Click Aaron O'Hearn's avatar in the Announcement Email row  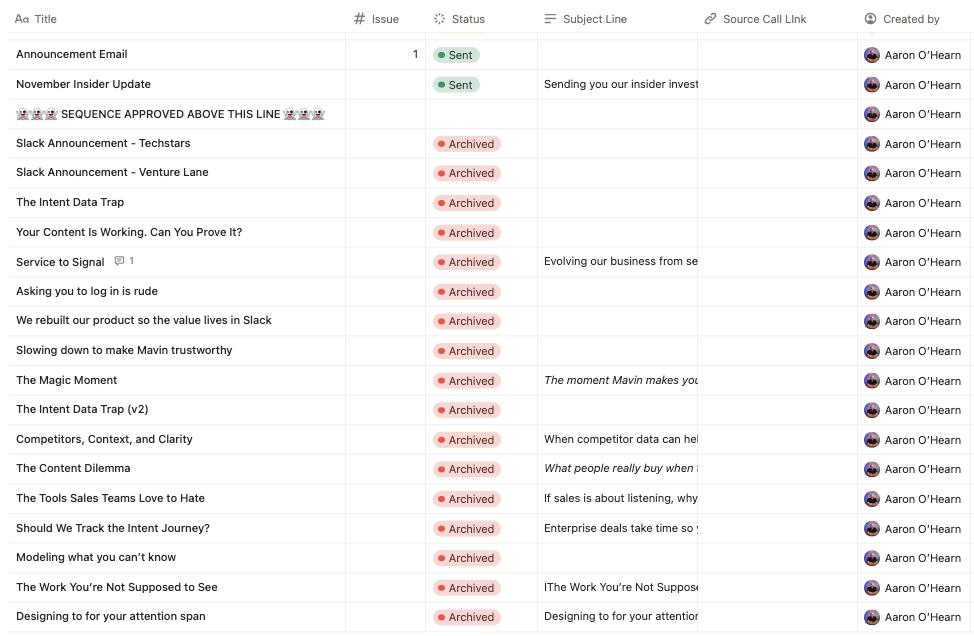[x=872, y=54]
